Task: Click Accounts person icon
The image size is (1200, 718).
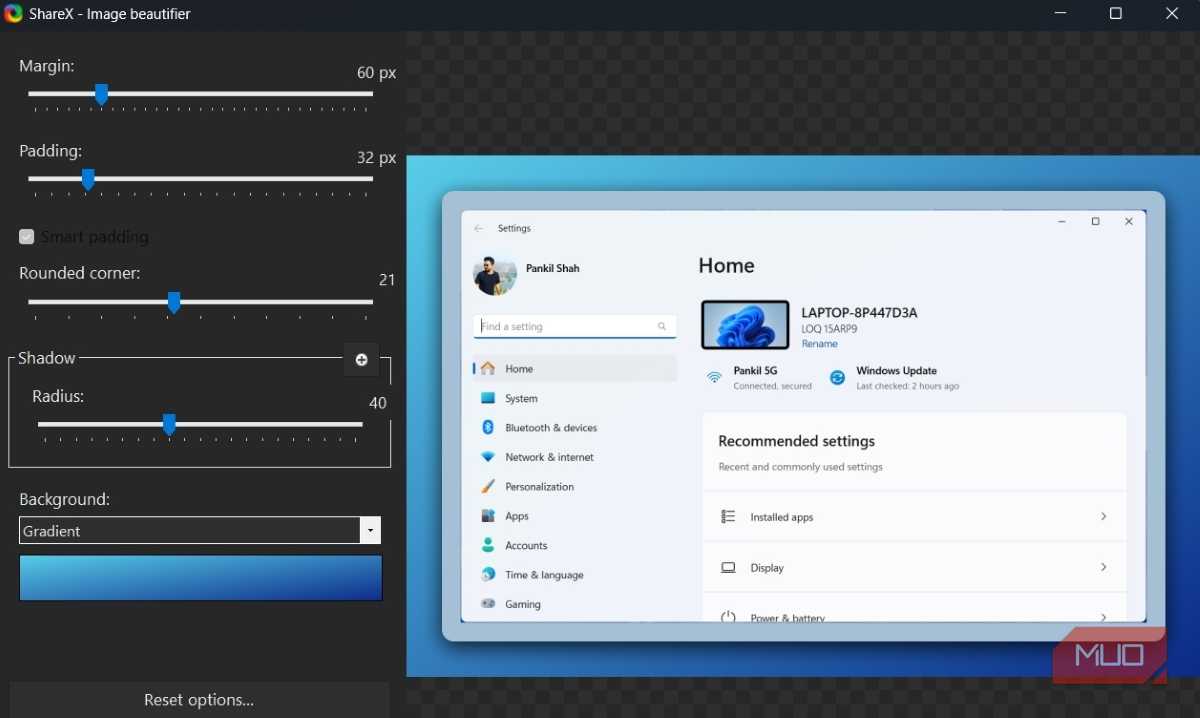Action: (x=488, y=545)
